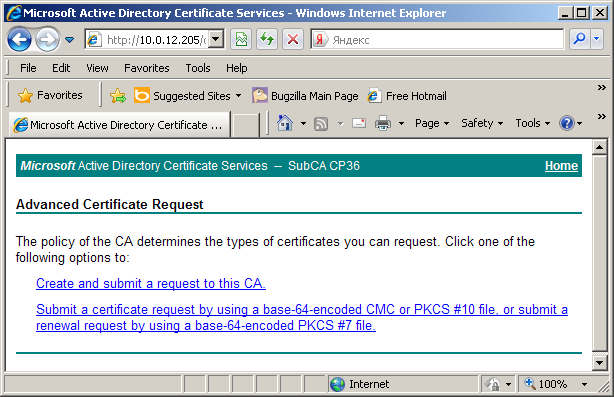
Task: Click the Advanced Certificate Request heading
Action: tap(109, 204)
